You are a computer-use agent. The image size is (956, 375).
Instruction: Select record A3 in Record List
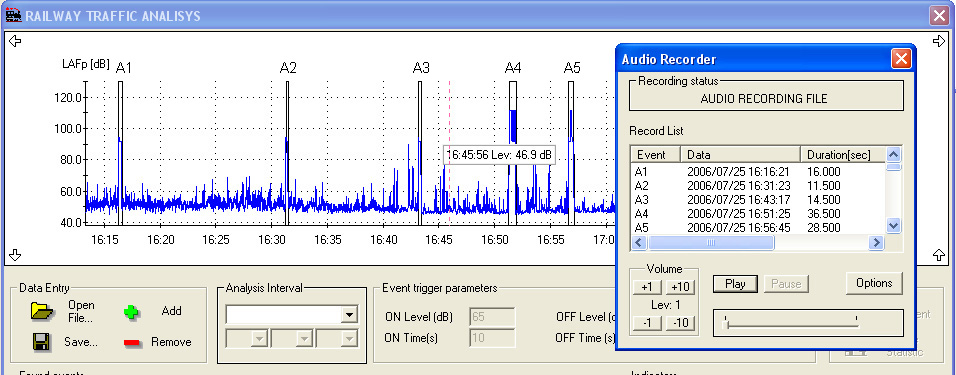(758, 200)
